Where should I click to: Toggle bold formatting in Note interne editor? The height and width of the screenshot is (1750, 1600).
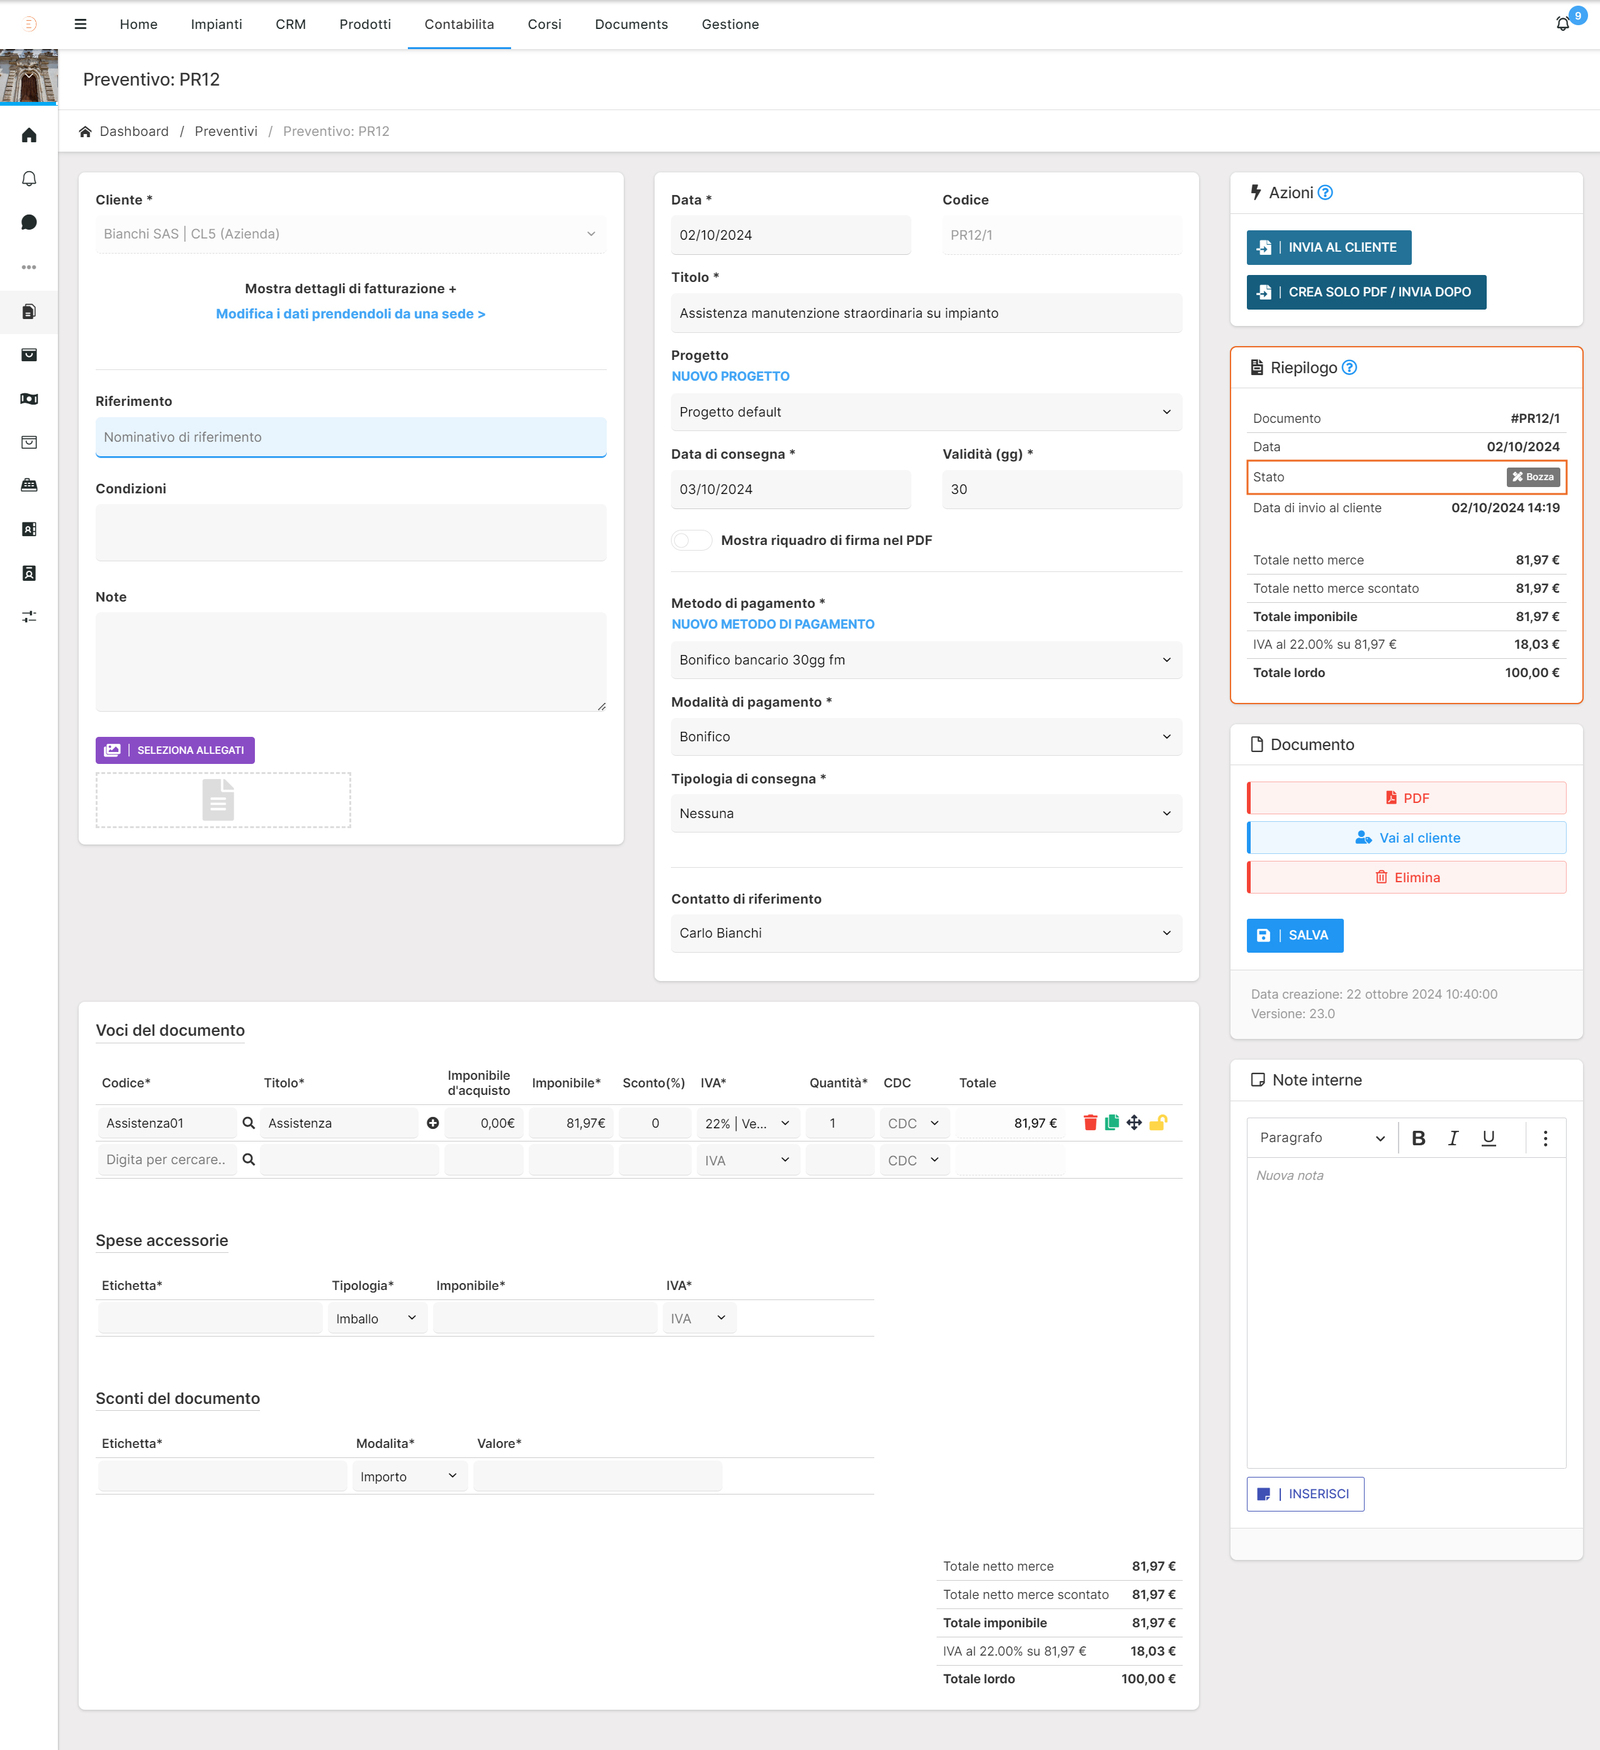click(1418, 1138)
